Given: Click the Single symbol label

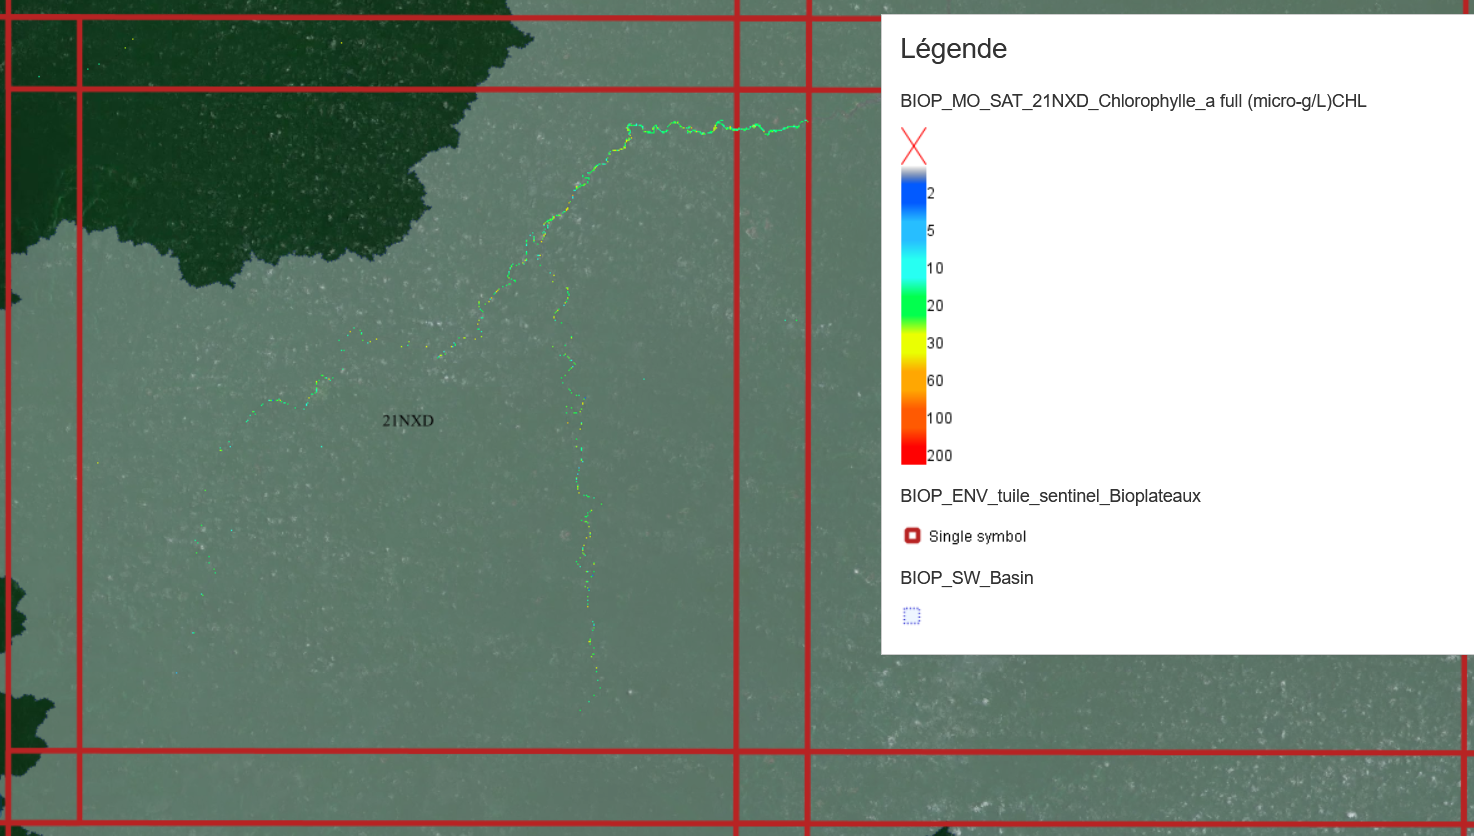Looking at the screenshot, I should (x=977, y=537).
